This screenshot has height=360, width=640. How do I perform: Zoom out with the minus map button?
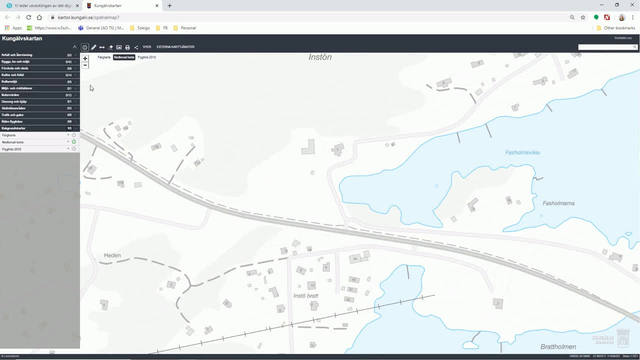point(85,65)
